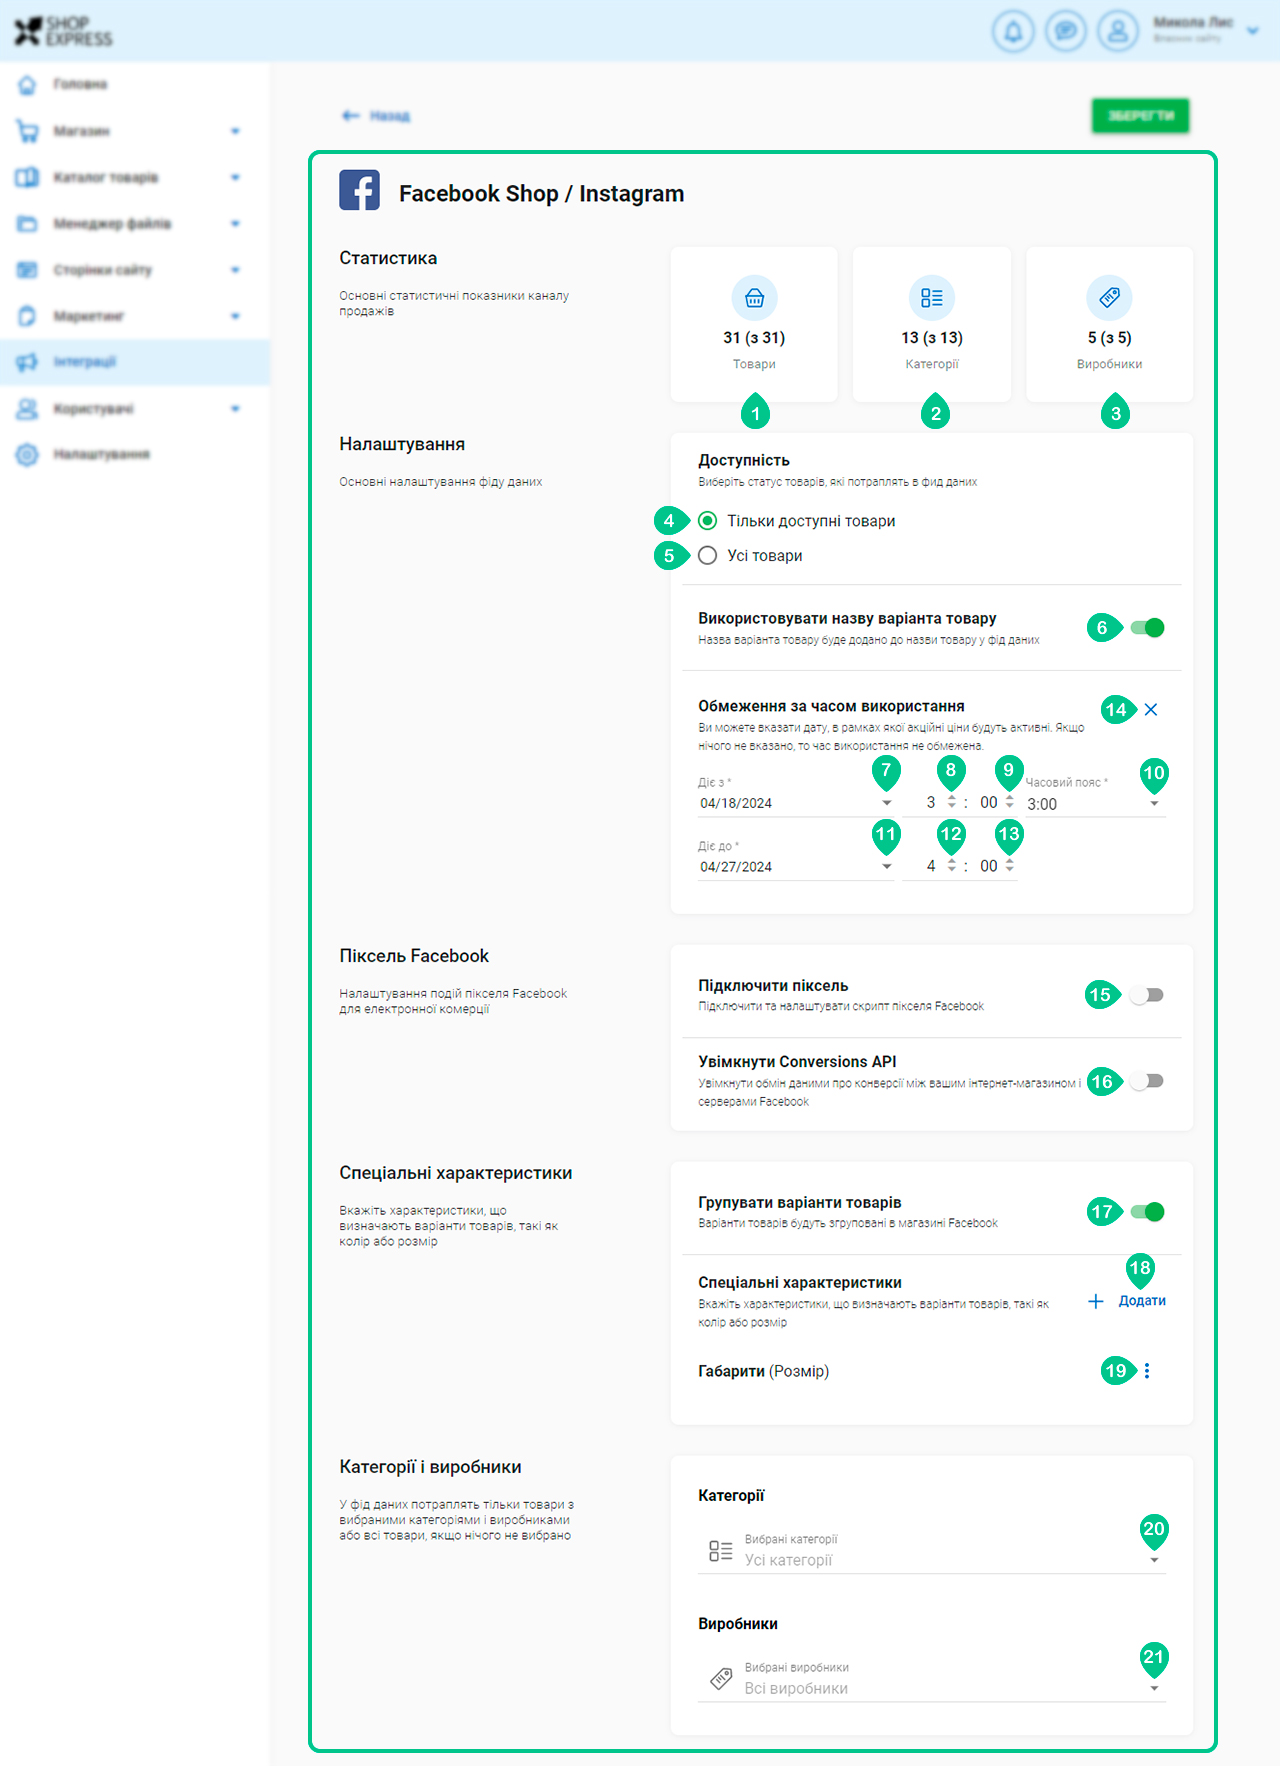Toggle Використовувати назву варіанта товару switch
The width and height of the screenshot is (1280, 1766).
pos(1147,628)
